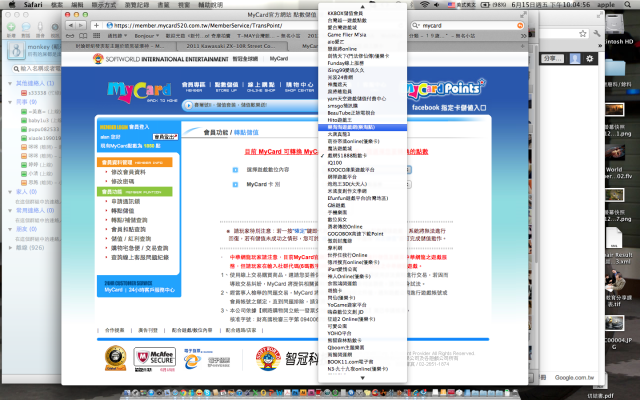Image resolution: width=640 pixels, height=400 pixels.
Task: Click the 'MyCard' link beside Softworld header
Action: click(x=279, y=59)
